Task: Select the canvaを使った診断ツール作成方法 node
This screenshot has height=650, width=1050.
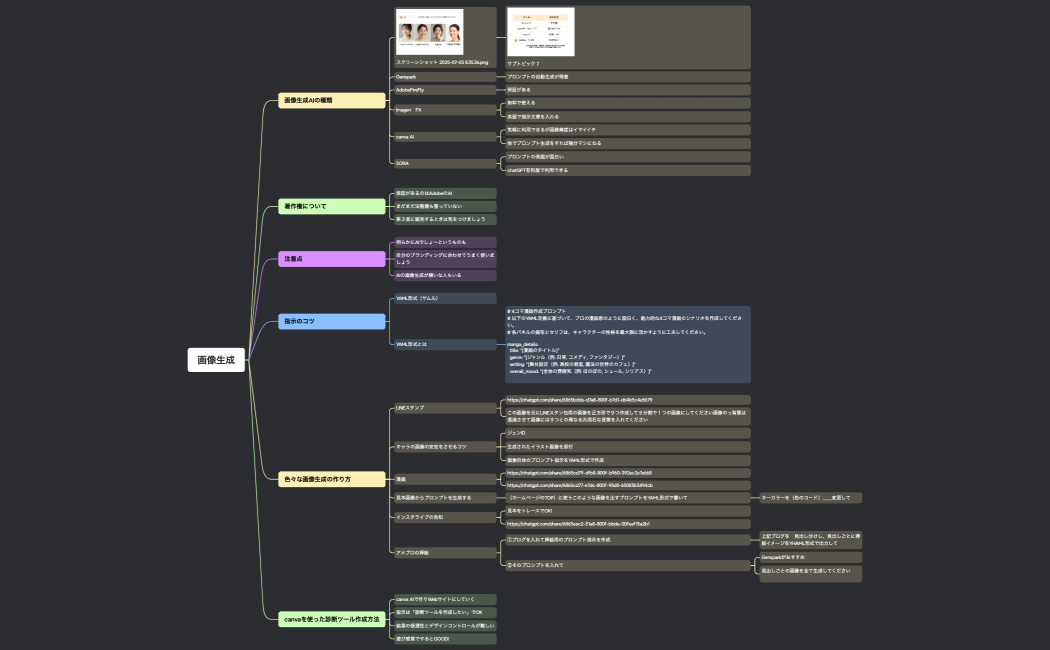Action: point(332,620)
